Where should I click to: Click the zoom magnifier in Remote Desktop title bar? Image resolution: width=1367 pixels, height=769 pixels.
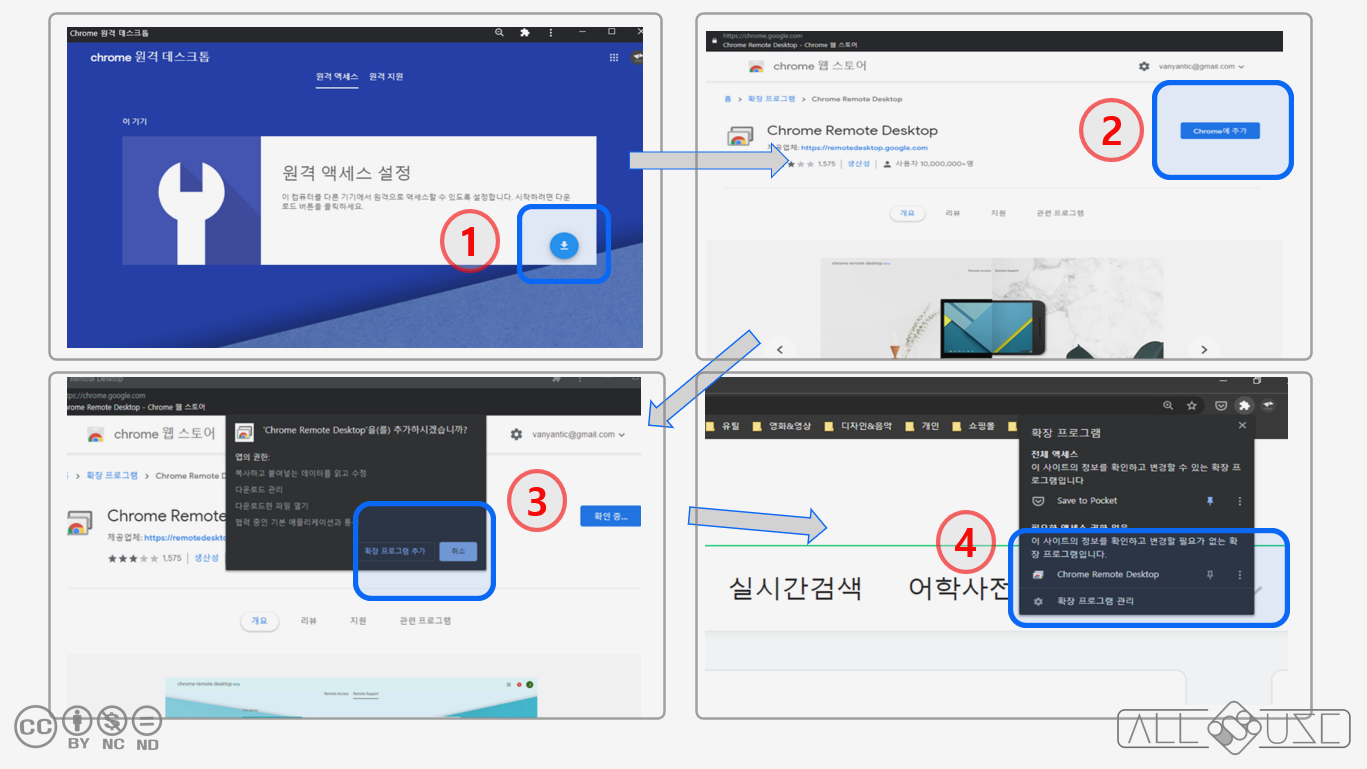point(499,33)
